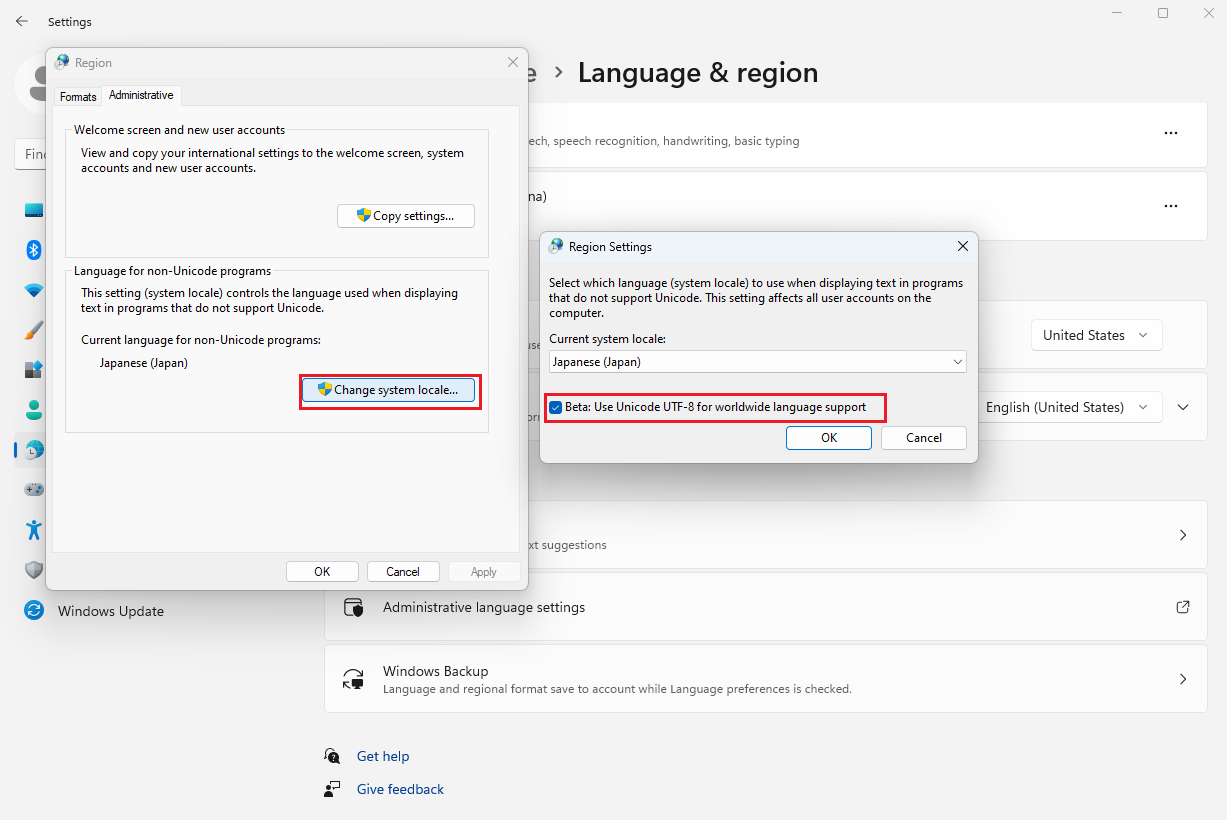
Task: Open second language row three-dots menu
Action: click(1171, 206)
